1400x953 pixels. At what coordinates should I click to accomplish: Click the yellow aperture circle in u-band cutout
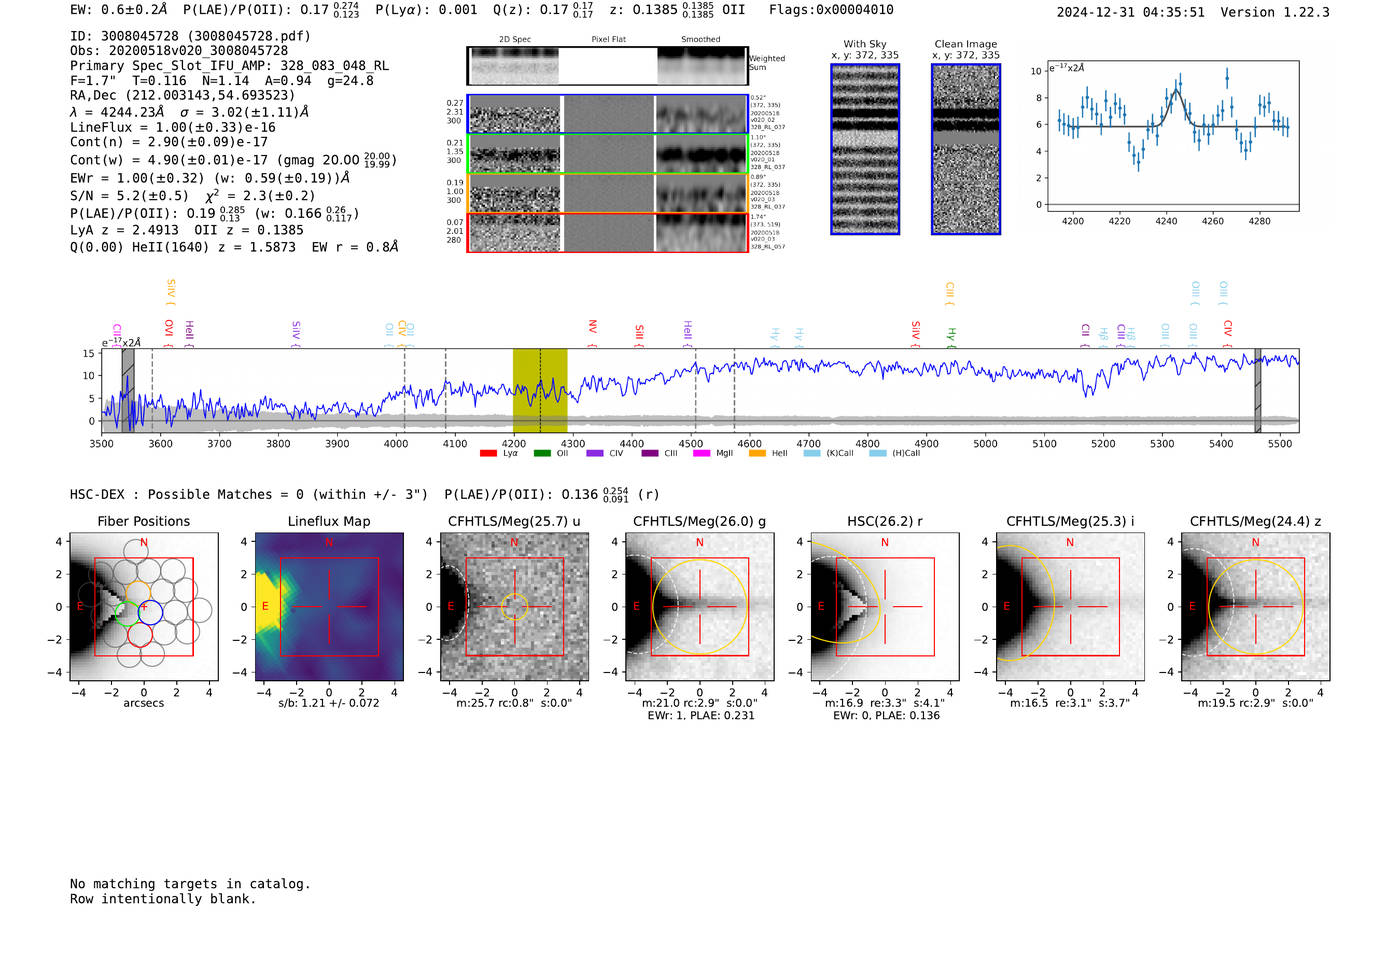tap(514, 607)
